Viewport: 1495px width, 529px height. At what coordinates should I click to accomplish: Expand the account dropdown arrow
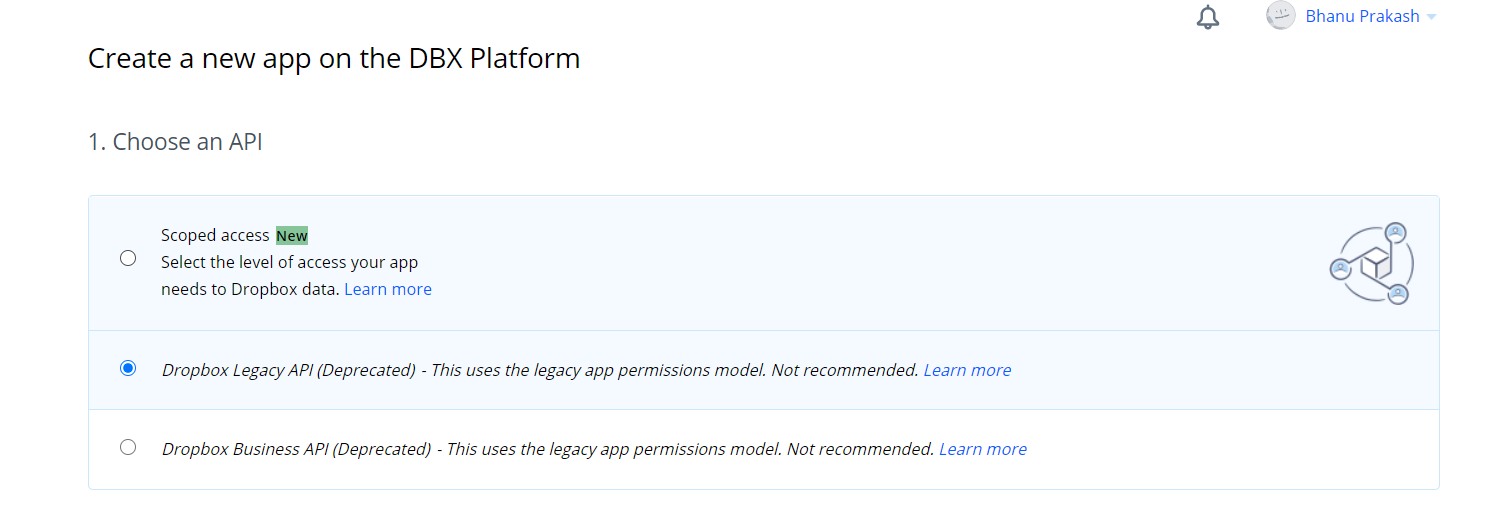tap(1431, 17)
